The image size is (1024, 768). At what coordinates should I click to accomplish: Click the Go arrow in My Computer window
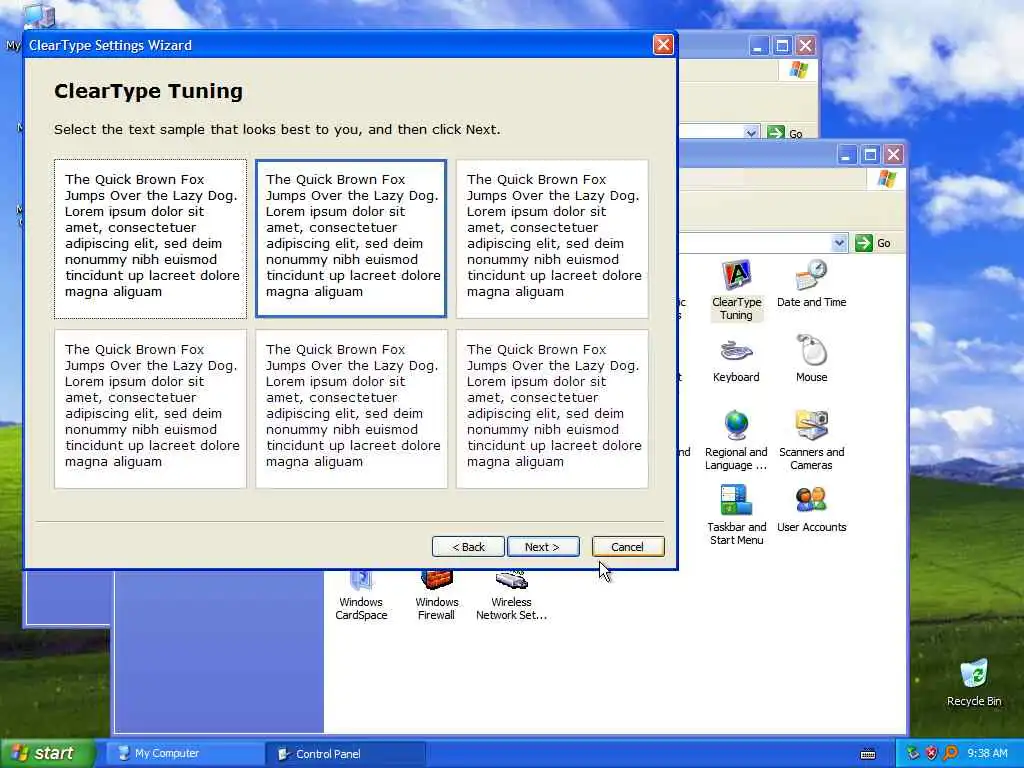[x=776, y=133]
